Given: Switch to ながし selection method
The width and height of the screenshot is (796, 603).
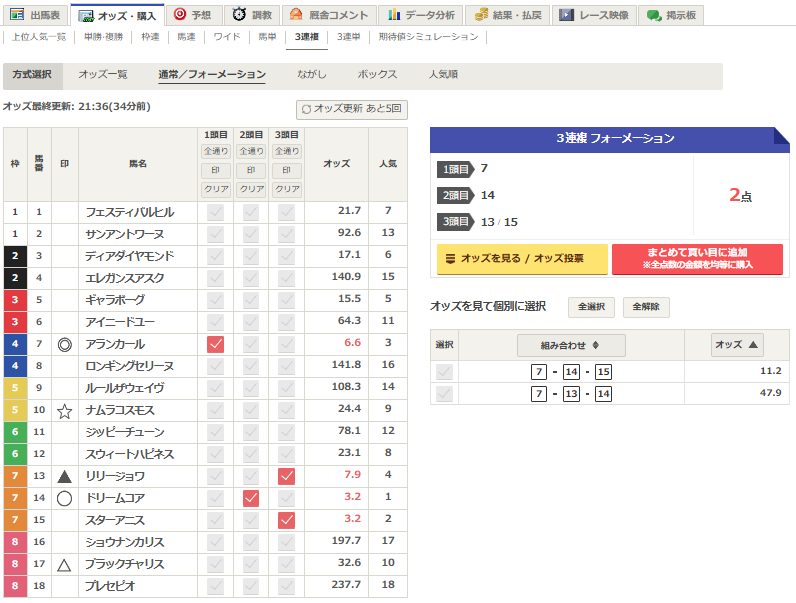Looking at the screenshot, I should coord(311,75).
